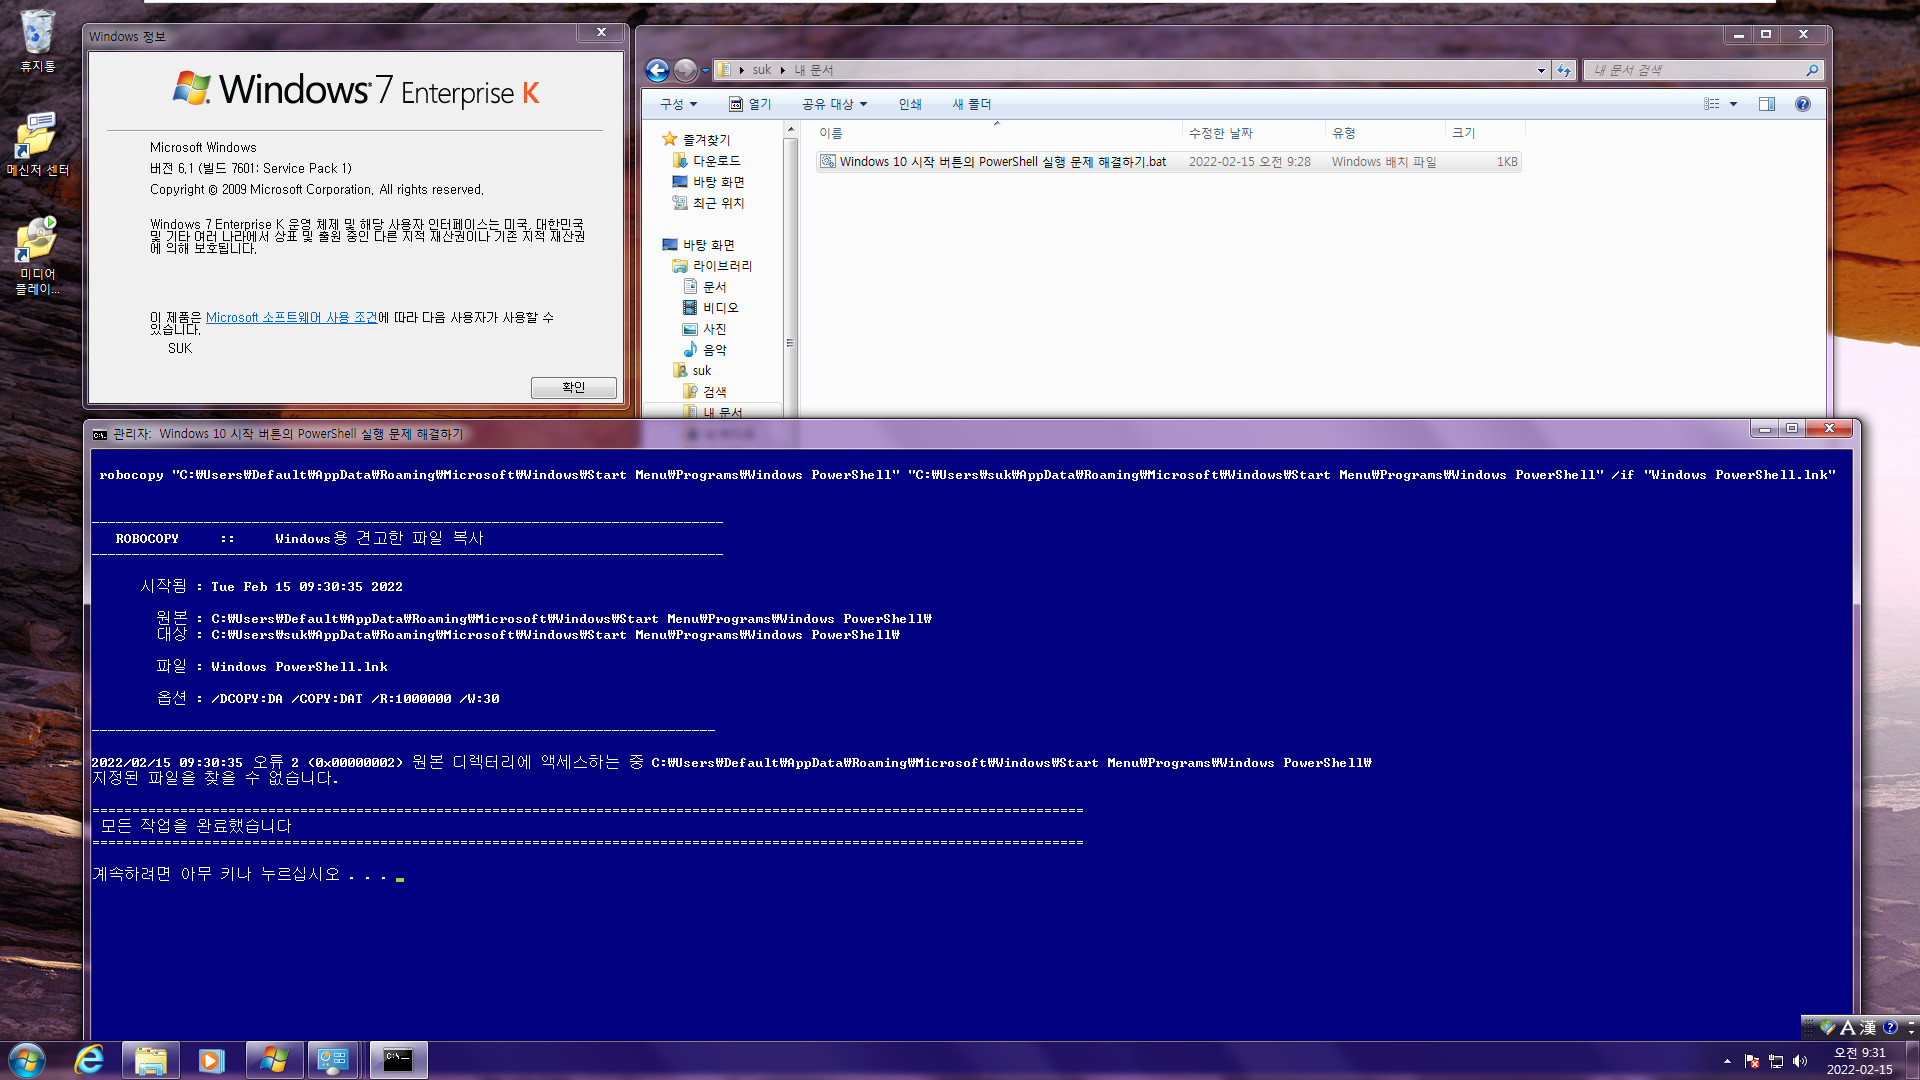1920x1080 pixels.
Task: Open the address bar history dropdown
Action: tap(1541, 70)
